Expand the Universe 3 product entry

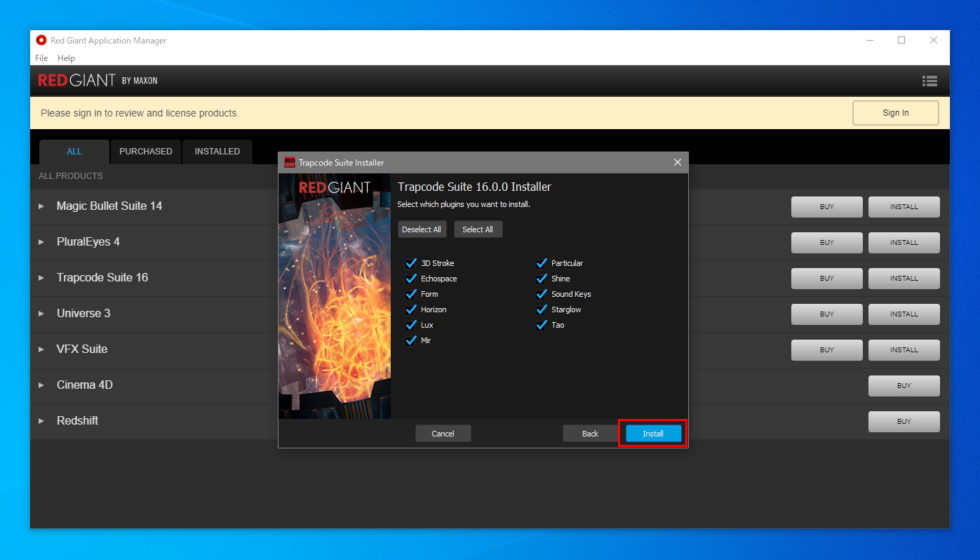coord(41,314)
